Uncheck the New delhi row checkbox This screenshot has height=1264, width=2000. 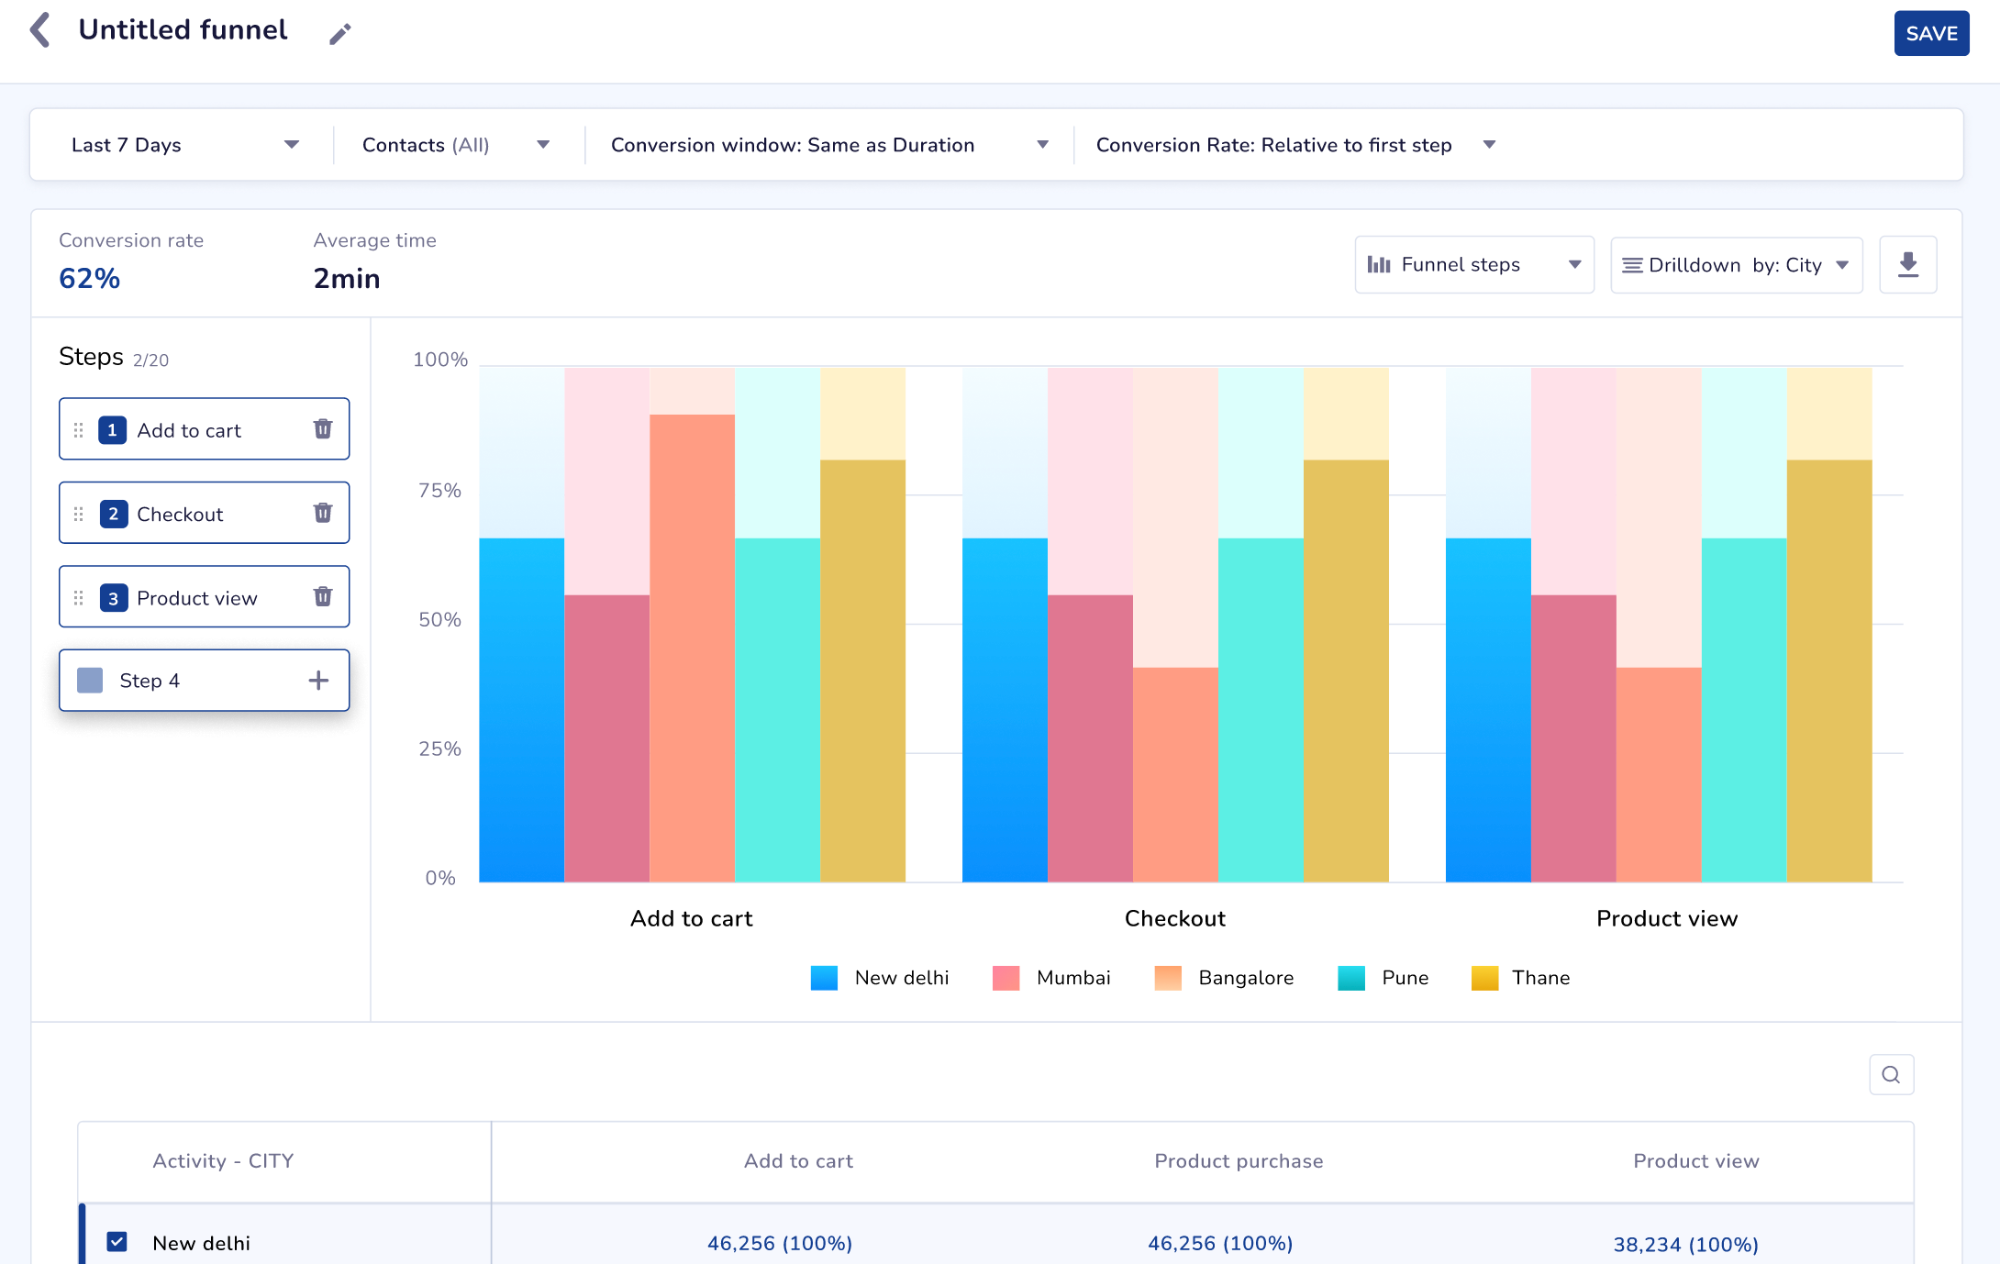pos(117,1242)
